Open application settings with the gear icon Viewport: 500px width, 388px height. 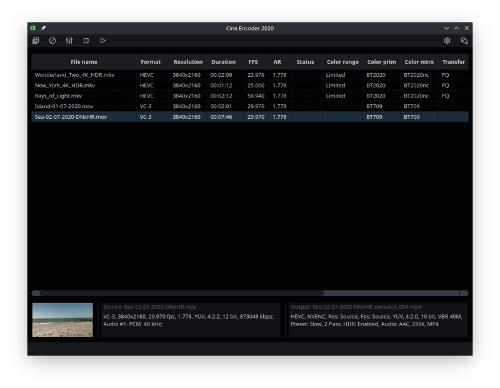click(447, 41)
